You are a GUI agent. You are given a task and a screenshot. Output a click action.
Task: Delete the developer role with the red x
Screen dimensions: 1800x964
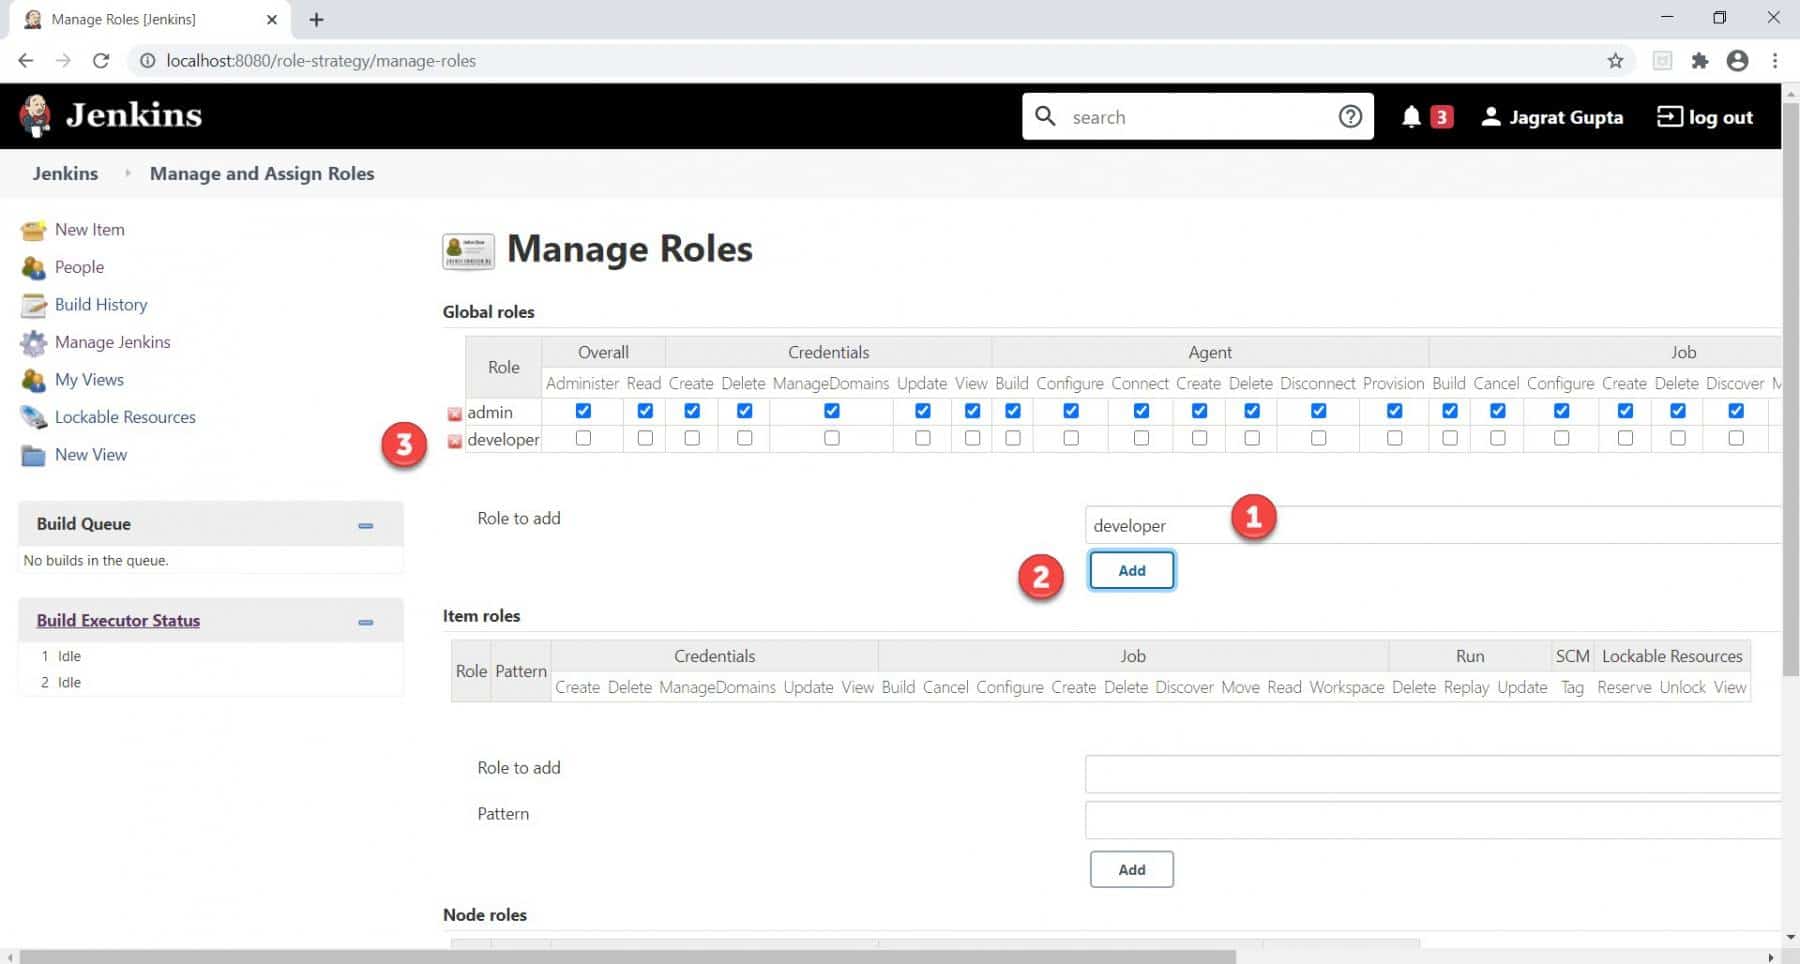[x=455, y=440]
